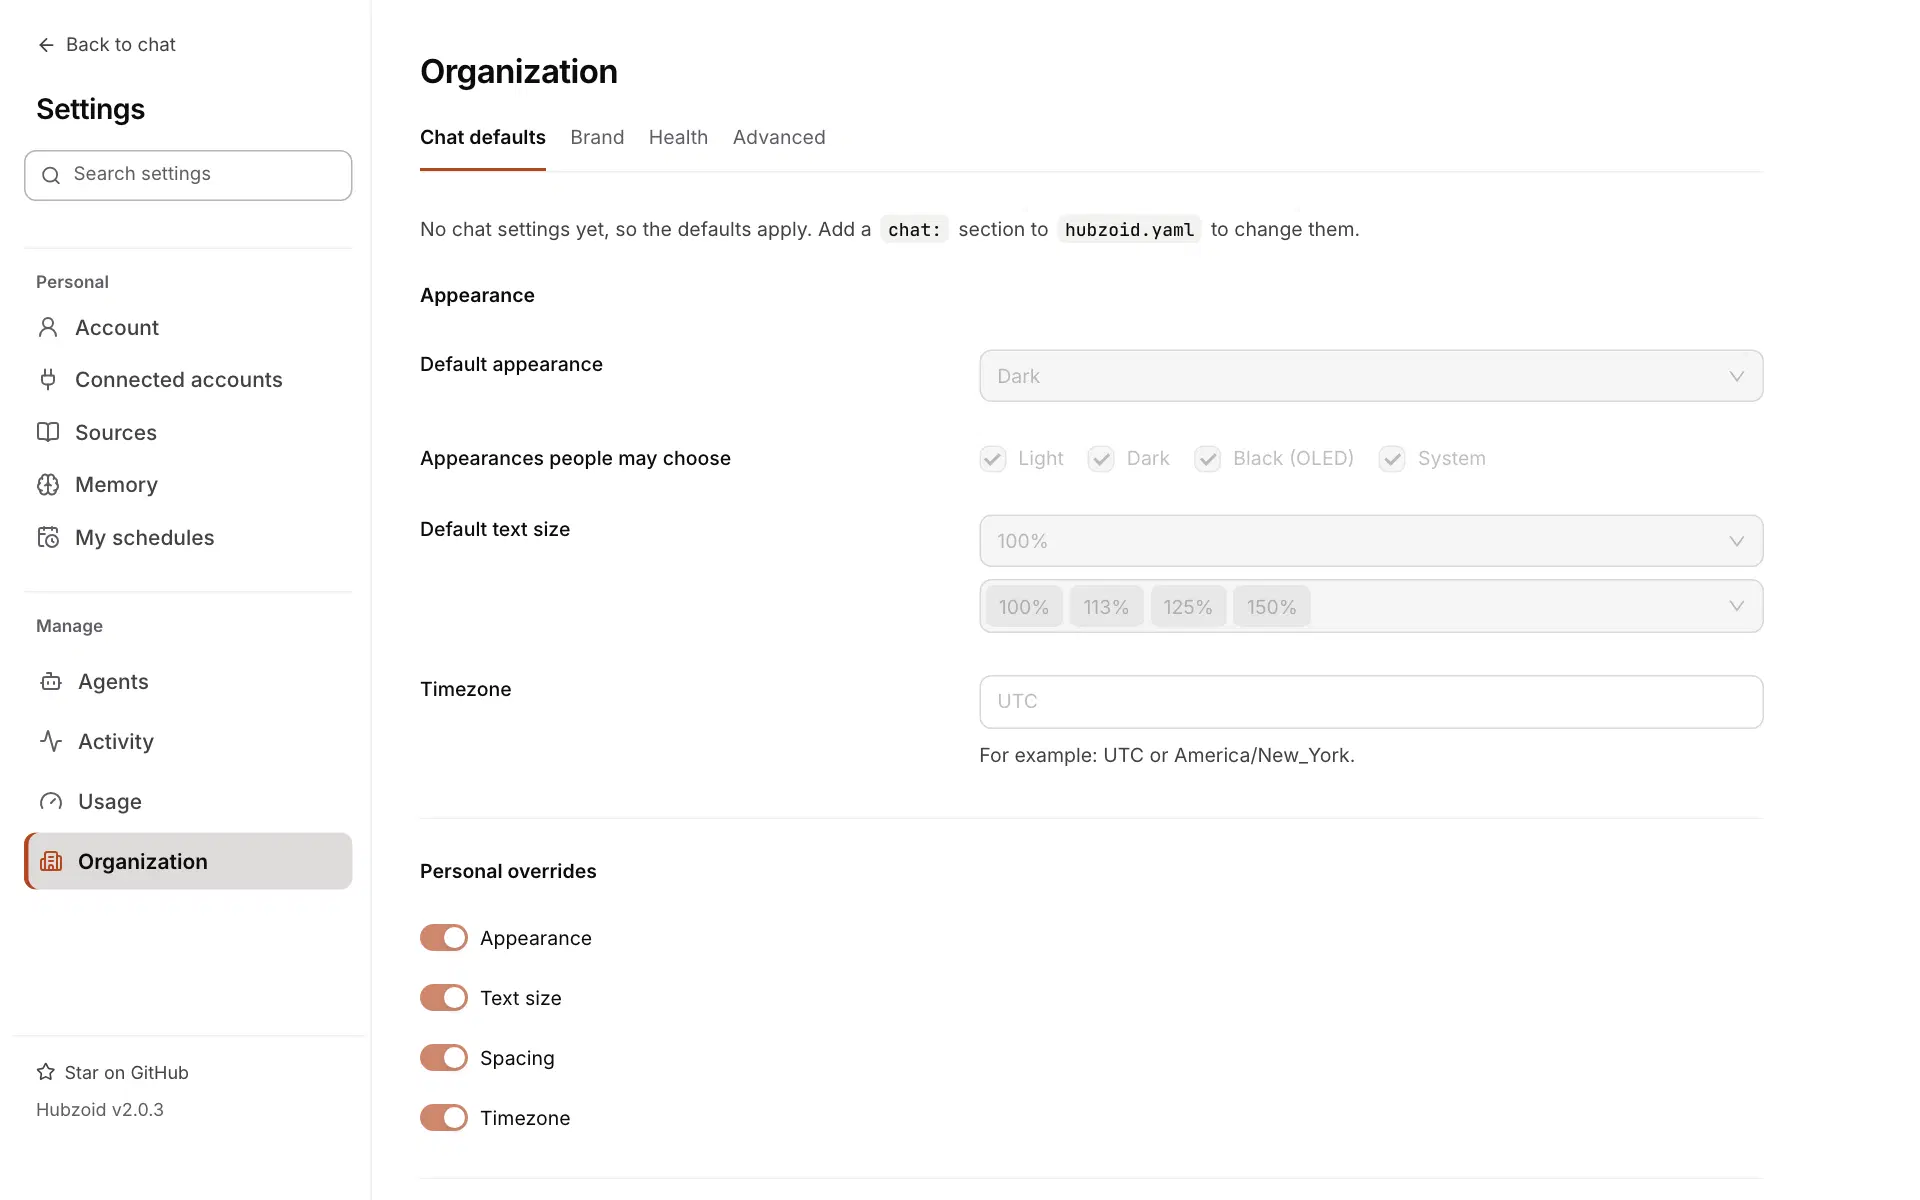Image resolution: width=1920 pixels, height=1200 pixels.
Task: Expand the allowed text sizes multi-select chevron
Action: click(x=1737, y=606)
